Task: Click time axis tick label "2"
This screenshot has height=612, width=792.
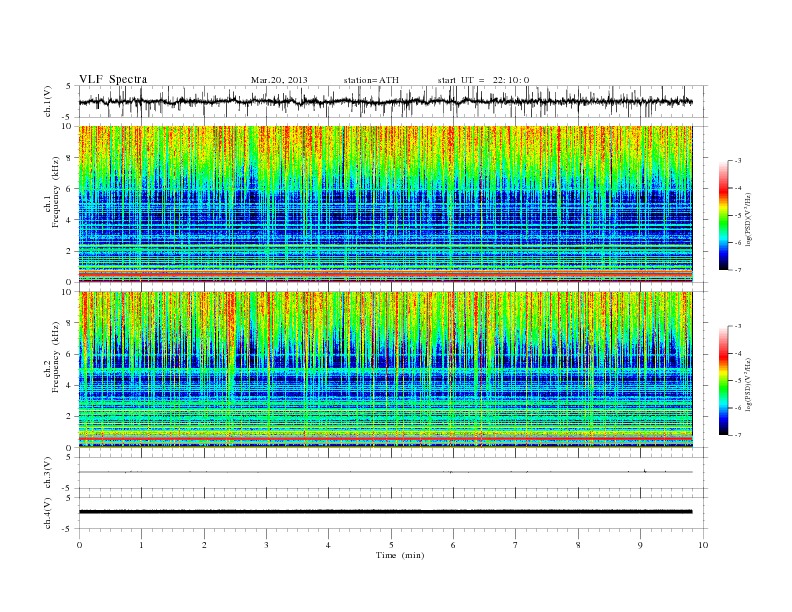Action: [204, 545]
